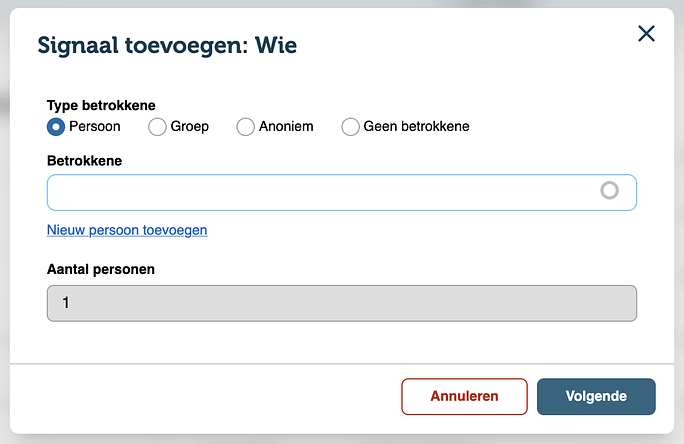Pick the Anoniem radio circle
Image resolution: width=684 pixels, height=444 pixels.
[x=245, y=127]
